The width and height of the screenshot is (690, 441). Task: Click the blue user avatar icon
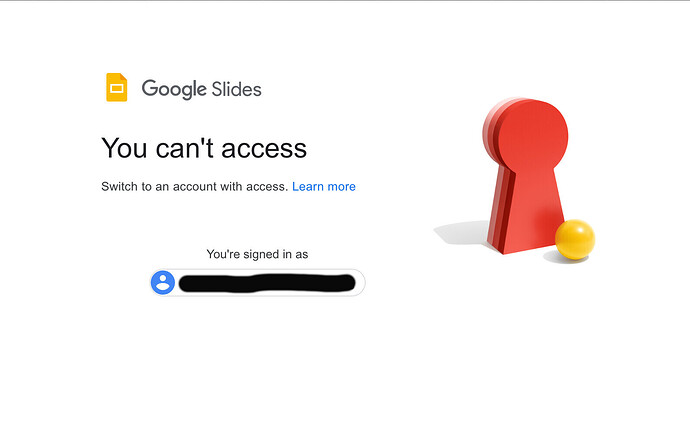tap(163, 283)
